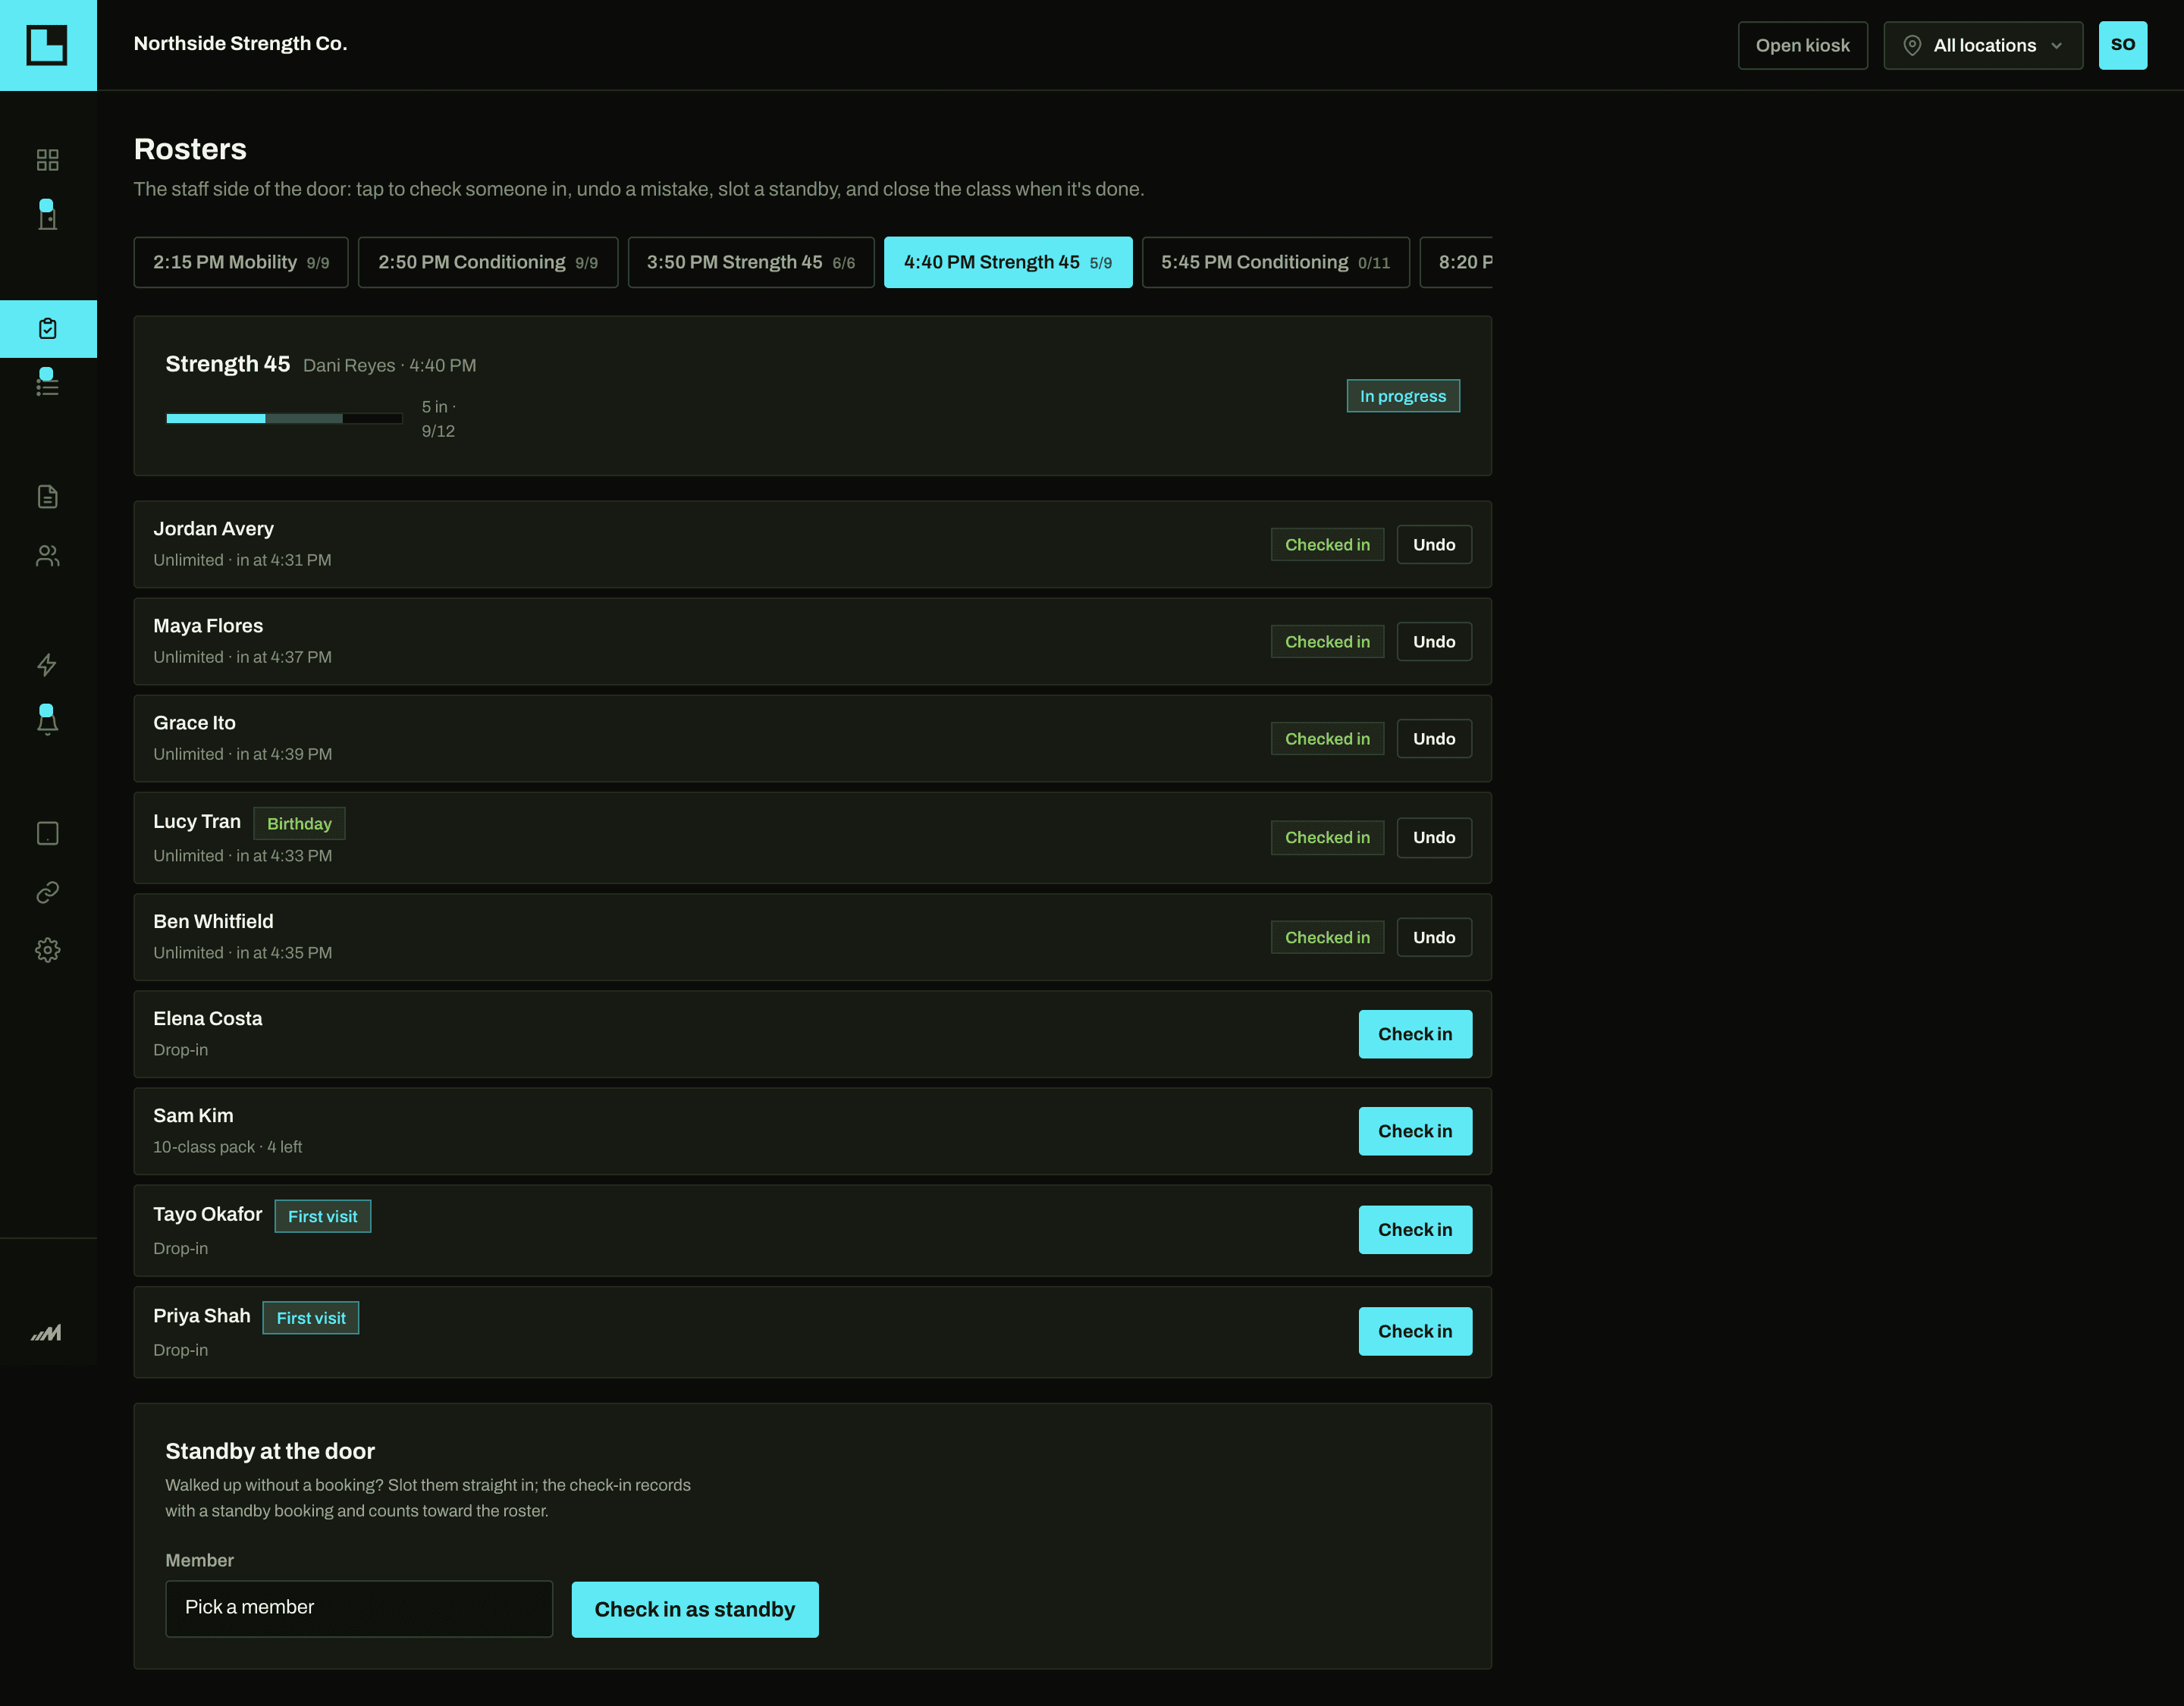Screen dimensions: 2184x1706
Task: Undo Maya Flores's check-in
Action: pyautogui.click(x=1434, y=642)
